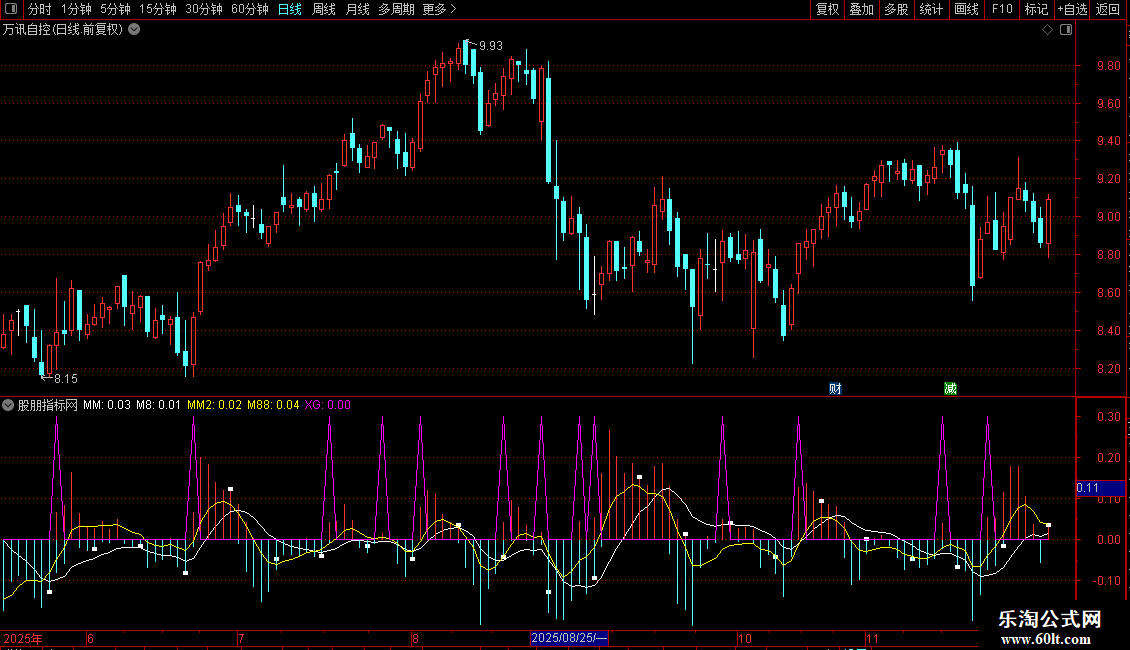
Task: Click the MM: 0.03 indicator value
Action: click(x=107, y=405)
